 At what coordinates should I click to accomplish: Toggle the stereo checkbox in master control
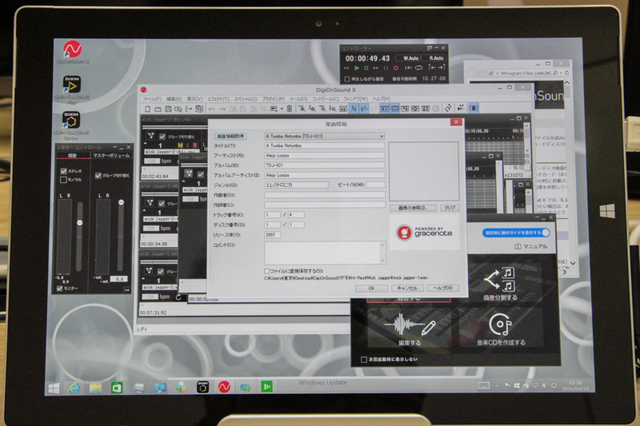pos(62,171)
